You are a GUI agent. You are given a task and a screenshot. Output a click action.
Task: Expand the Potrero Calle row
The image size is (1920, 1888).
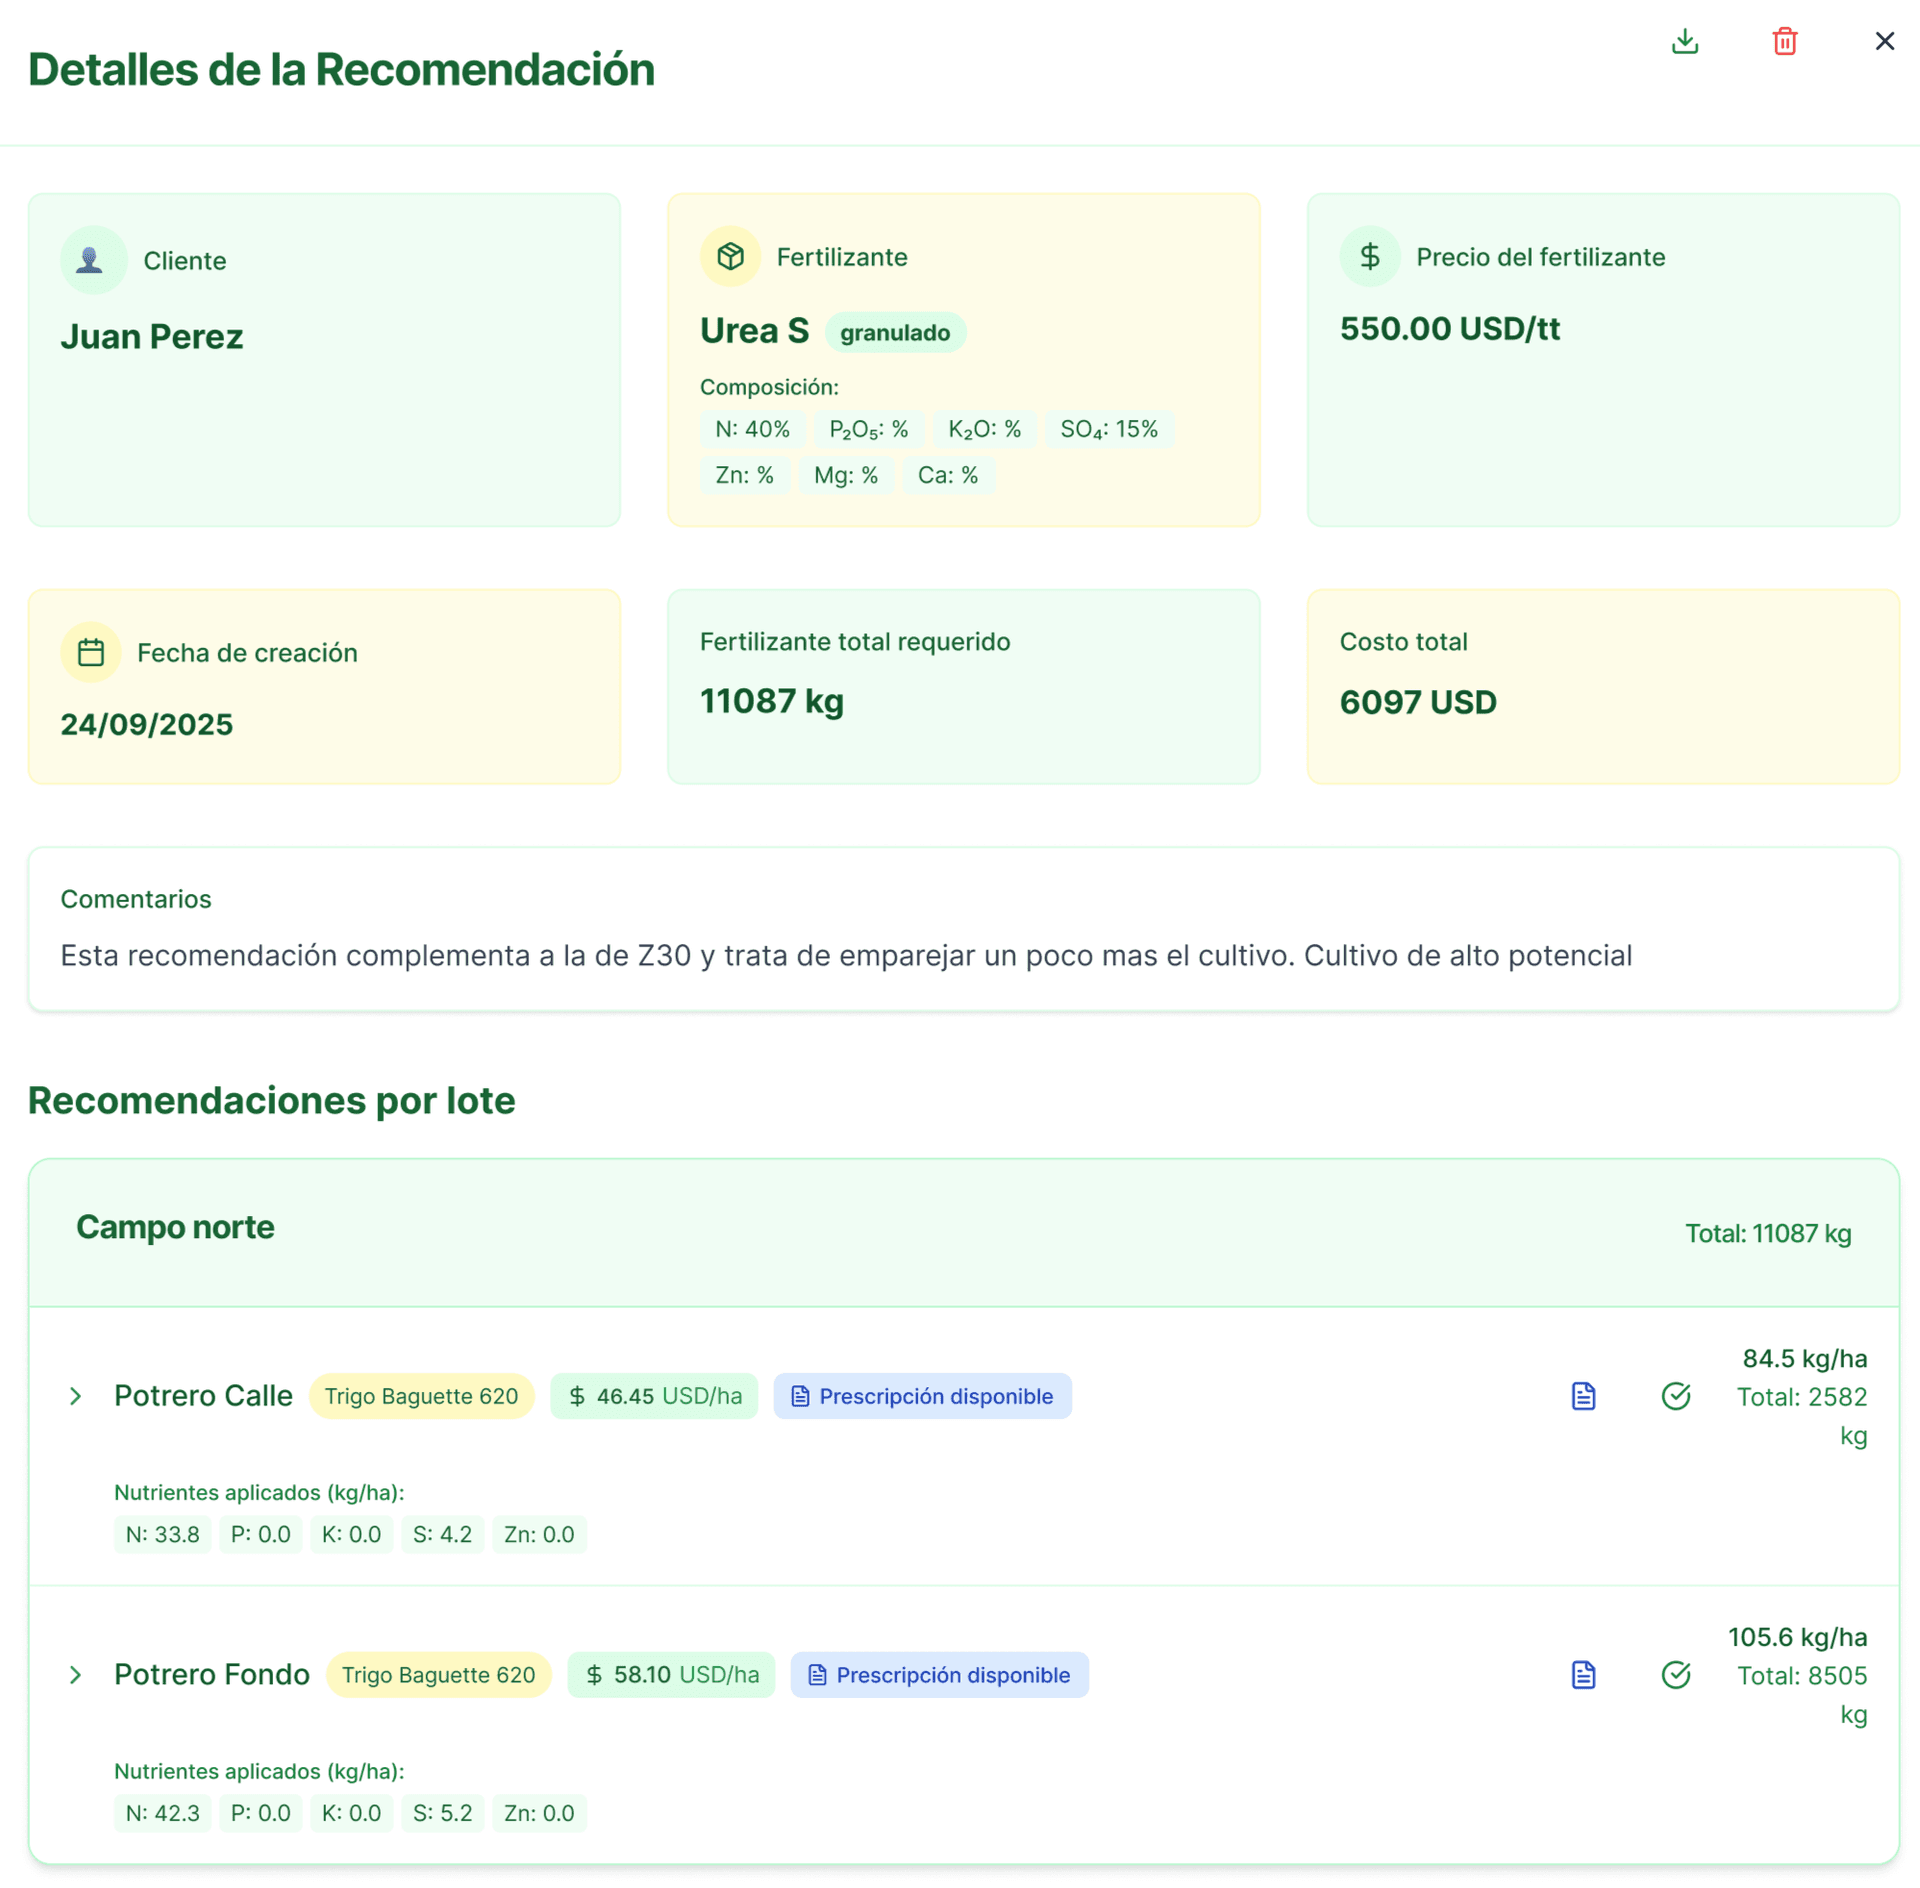tap(76, 1396)
